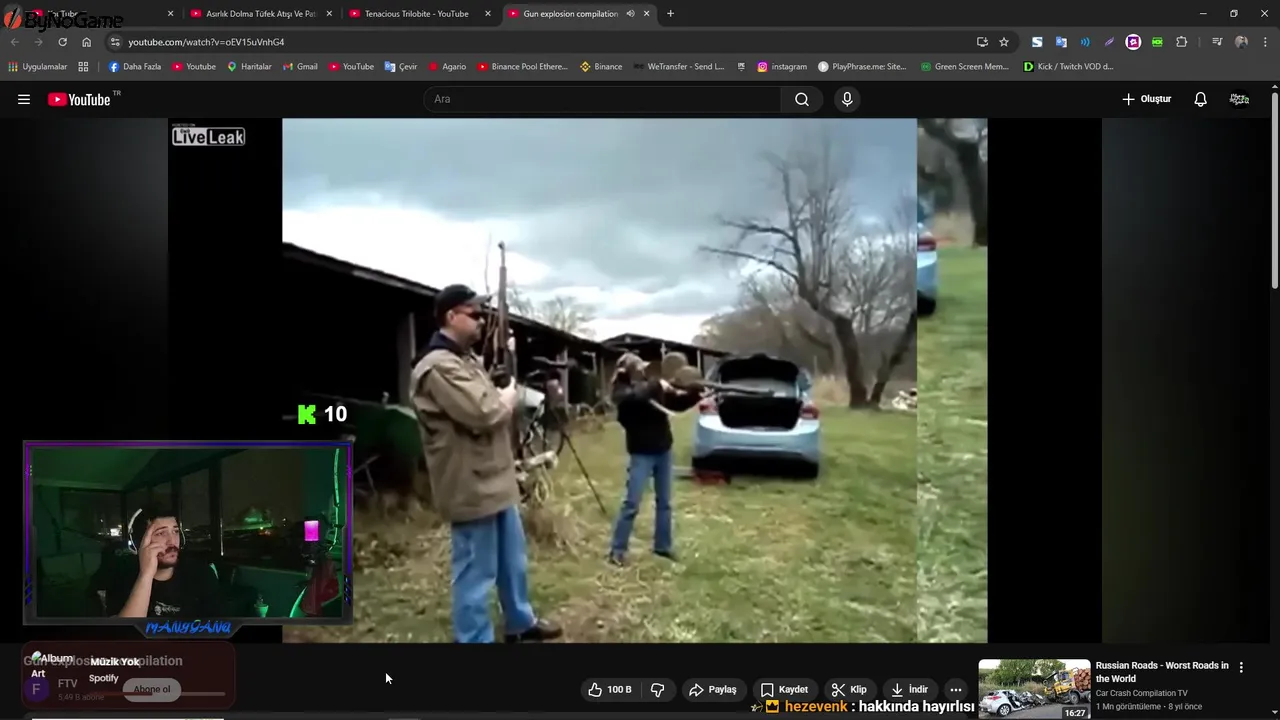
Task: Reload the page
Action: coord(62,42)
